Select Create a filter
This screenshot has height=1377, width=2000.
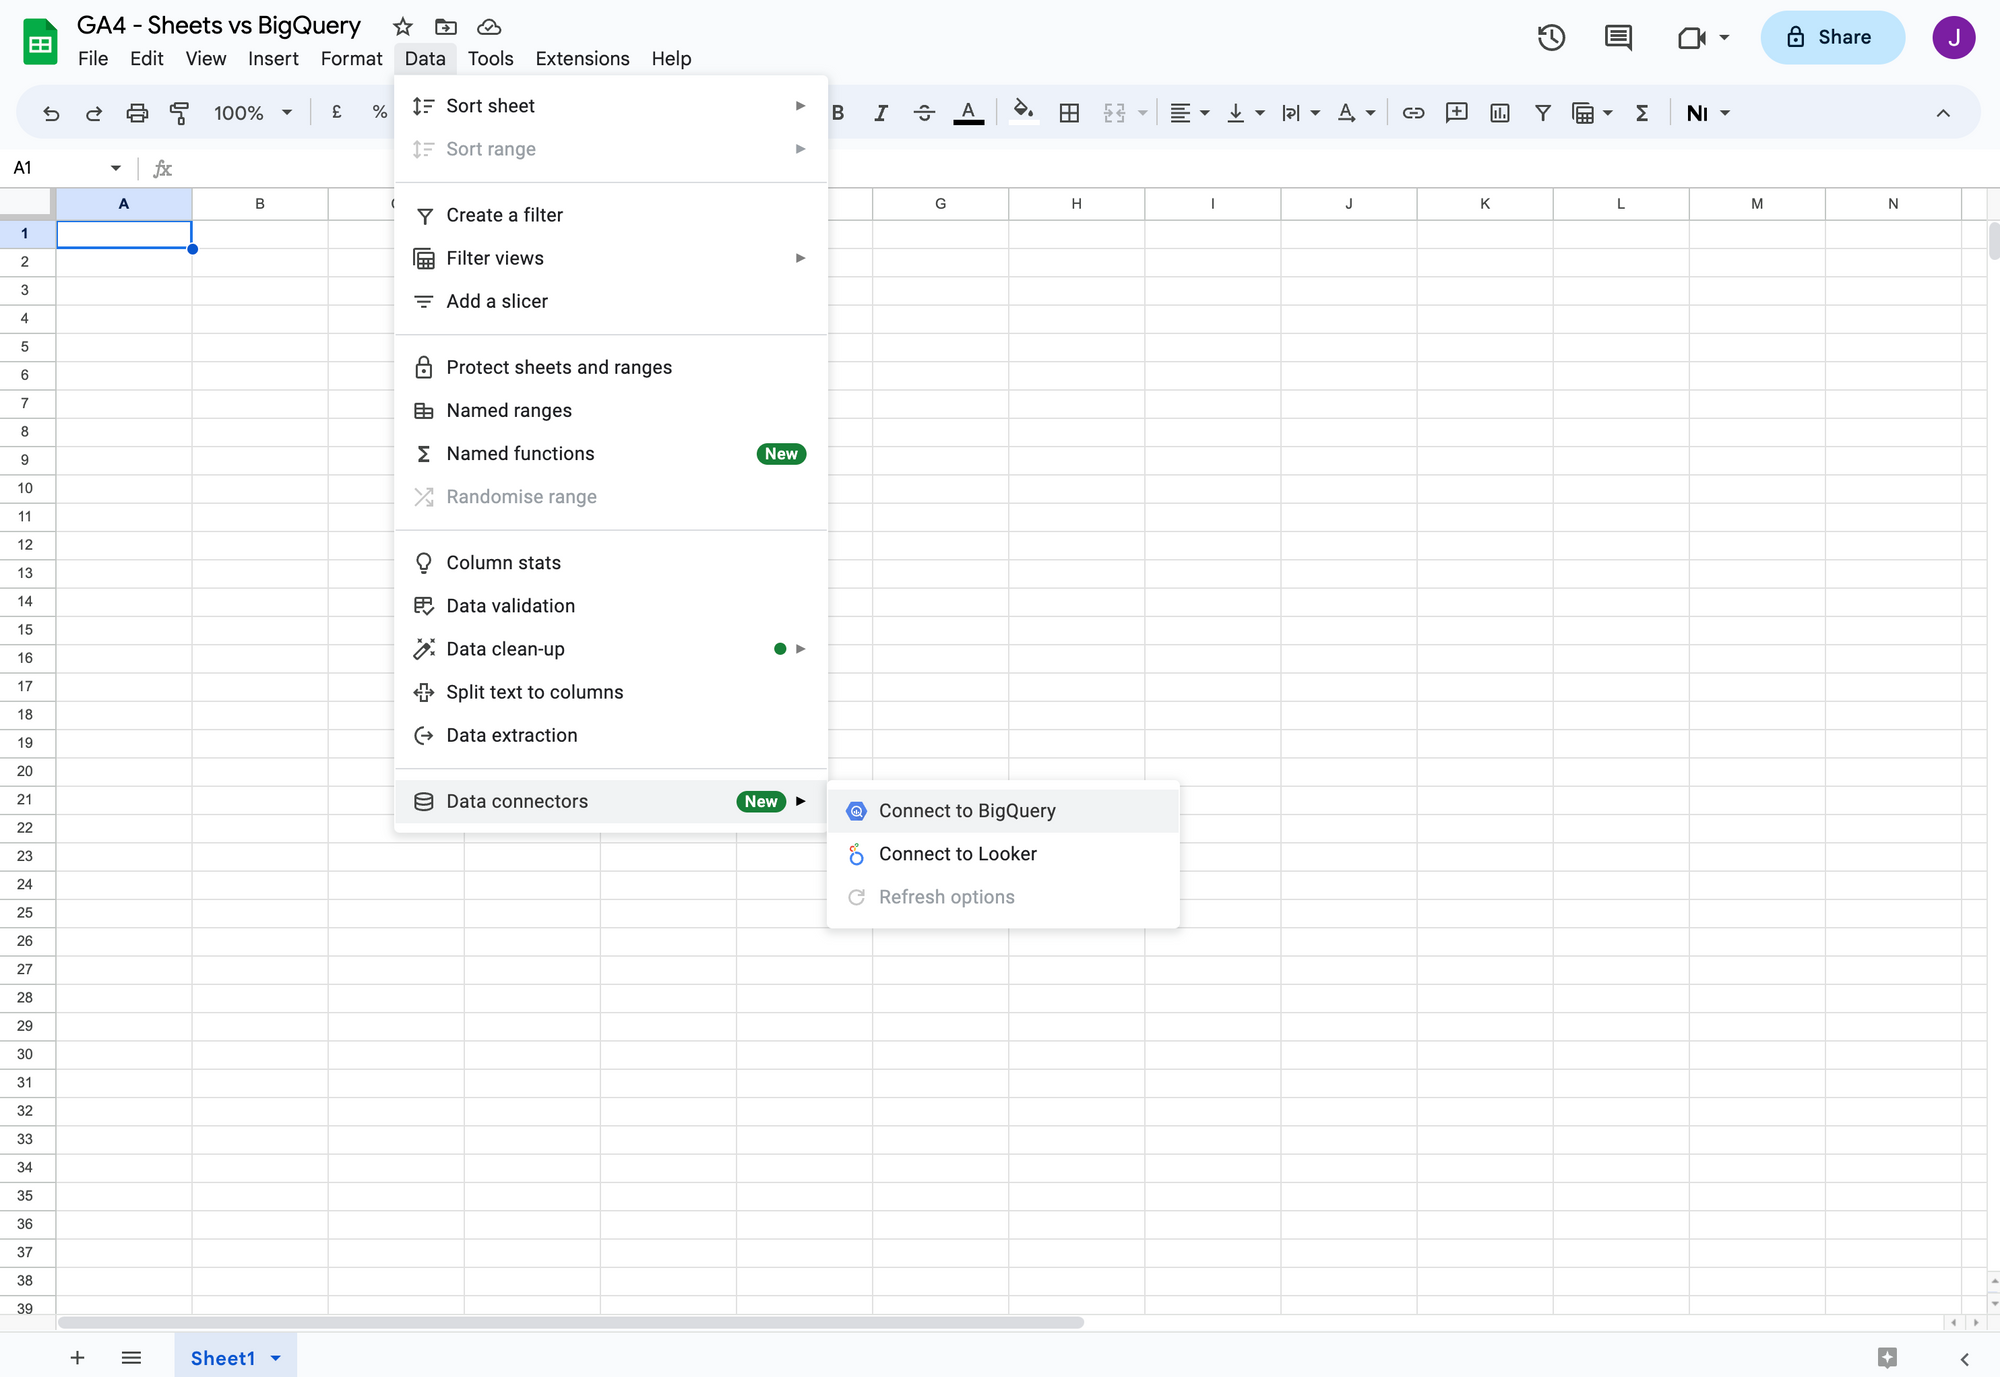(611, 215)
